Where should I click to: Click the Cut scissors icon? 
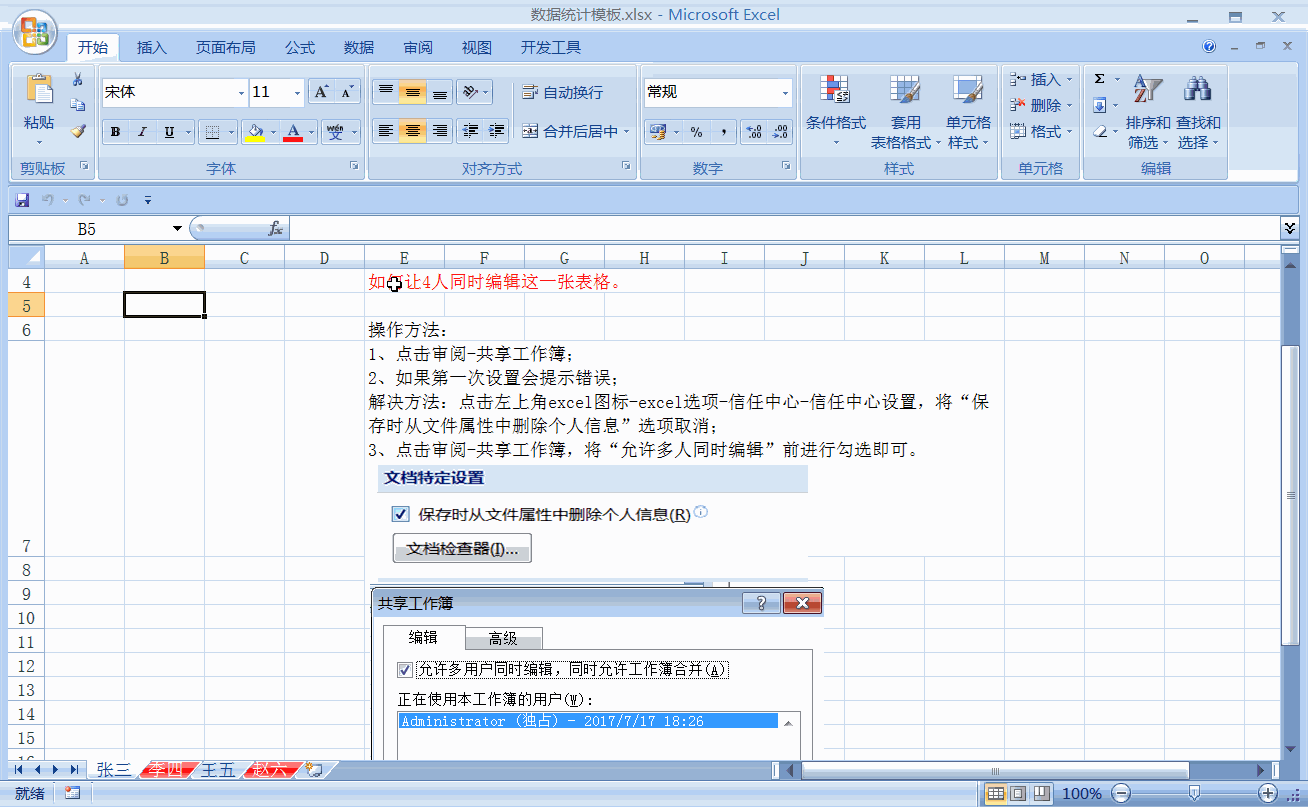(x=78, y=80)
